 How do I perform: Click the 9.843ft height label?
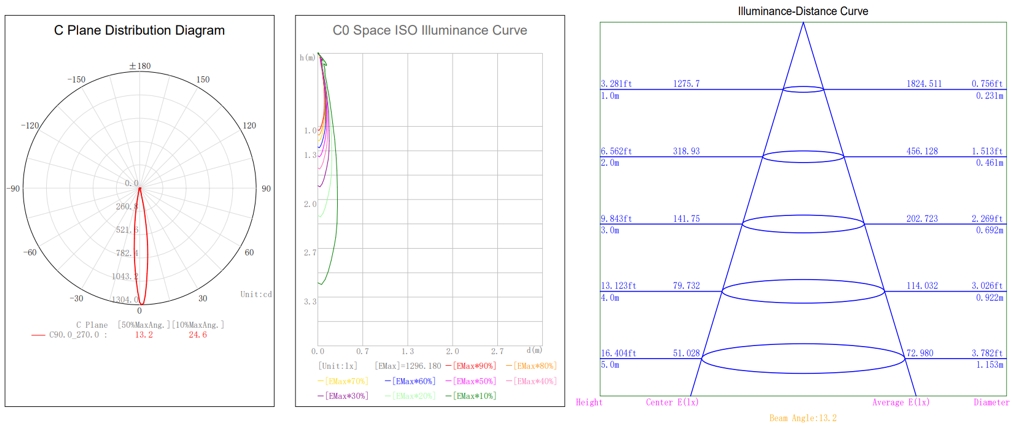(x=616, y=218)
